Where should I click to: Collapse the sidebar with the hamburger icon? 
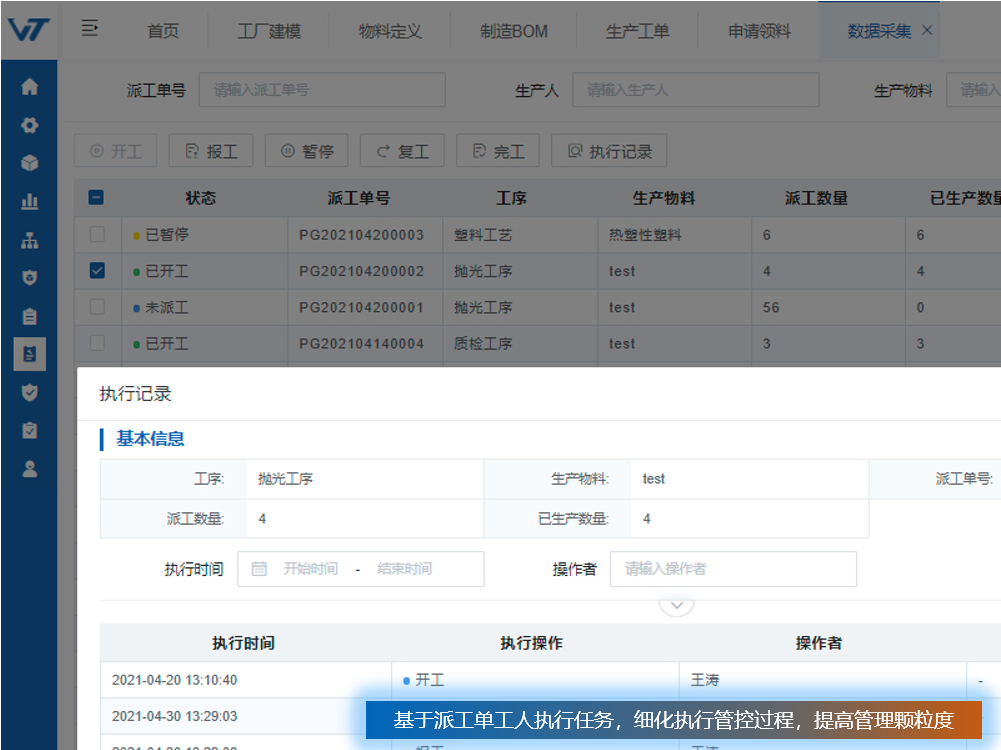pyautogui.click(x=90, y=29)
